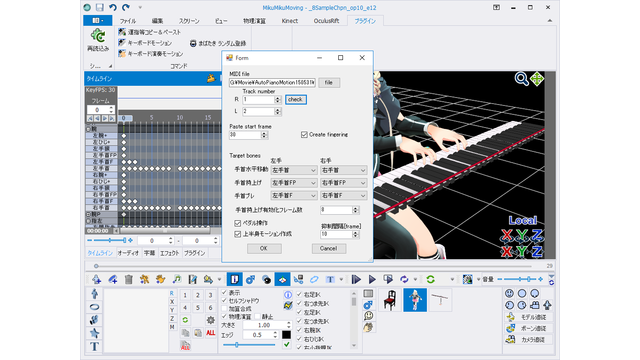640x360 pixels.
Task: Click the モデル追従 button
Action: 529,317
